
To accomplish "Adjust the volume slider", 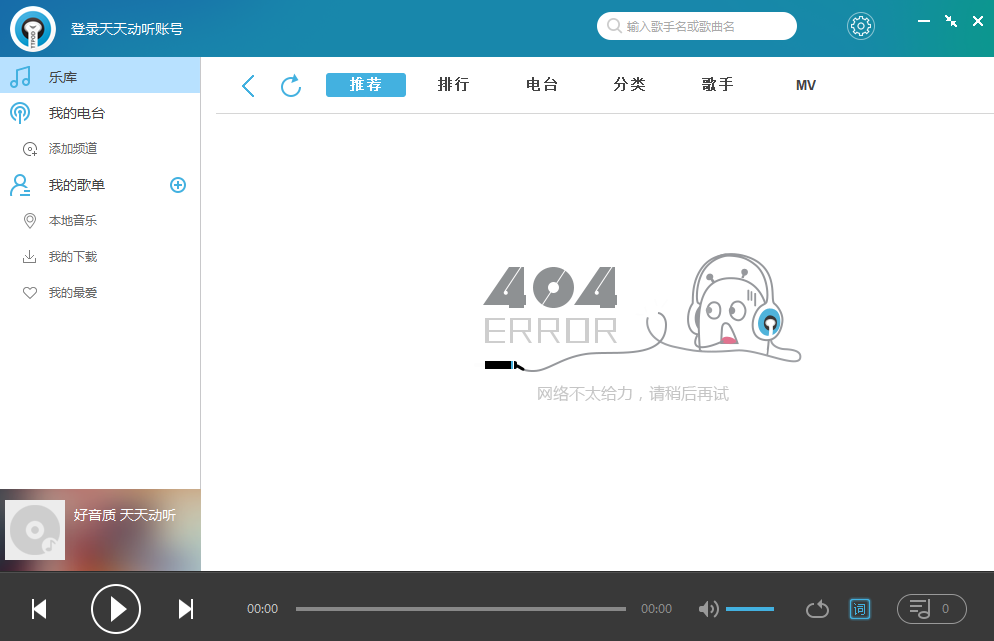I will click(x=749, y=609).
